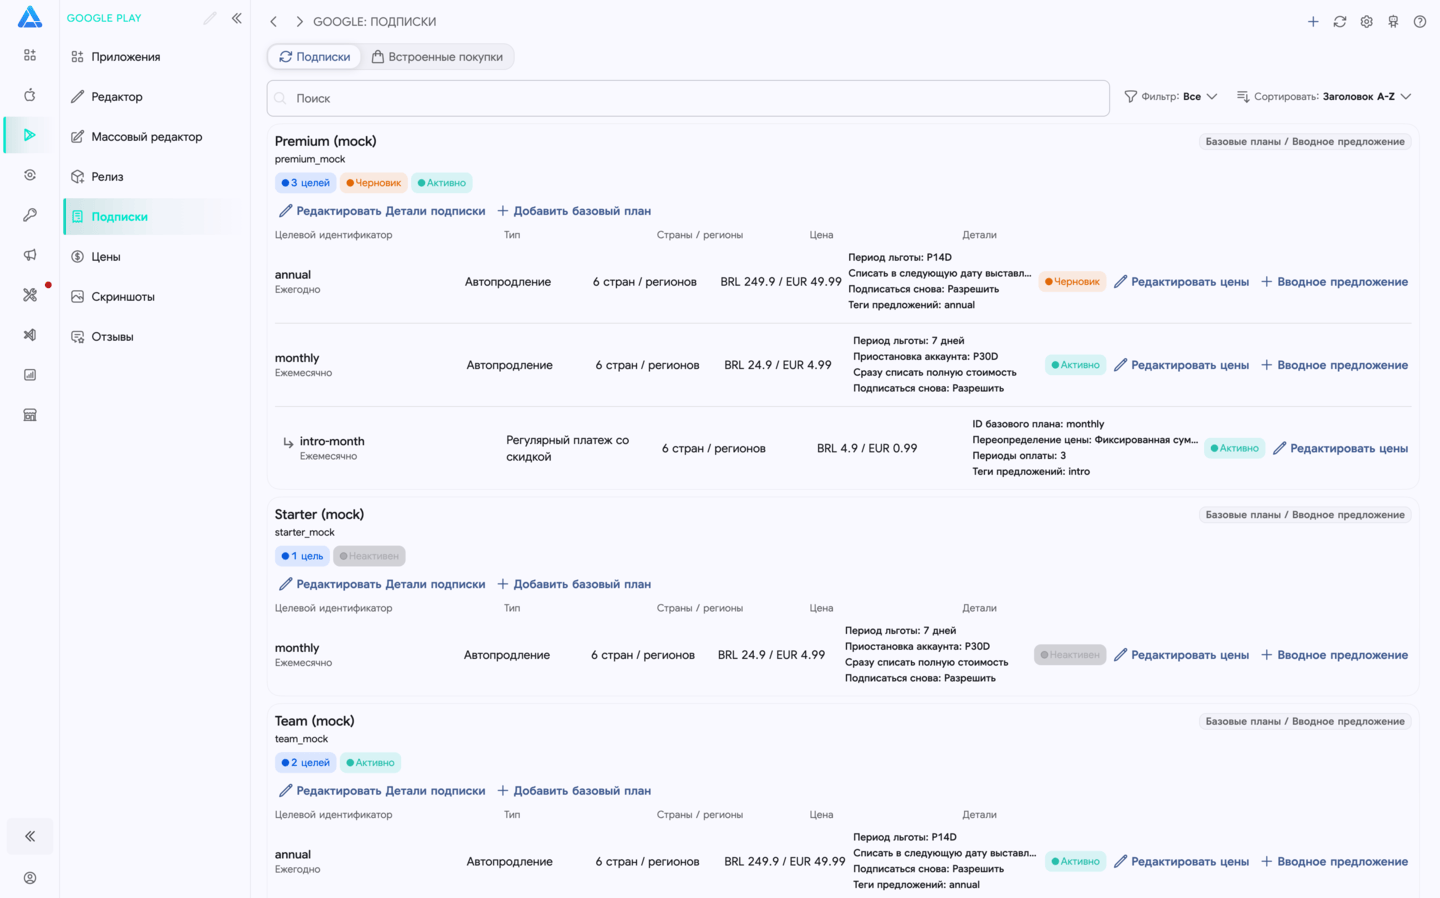The width and height of the screenshot is (1440, 898).
Task: Add intro offer to Team annual plan
Action: [1334, 862]
